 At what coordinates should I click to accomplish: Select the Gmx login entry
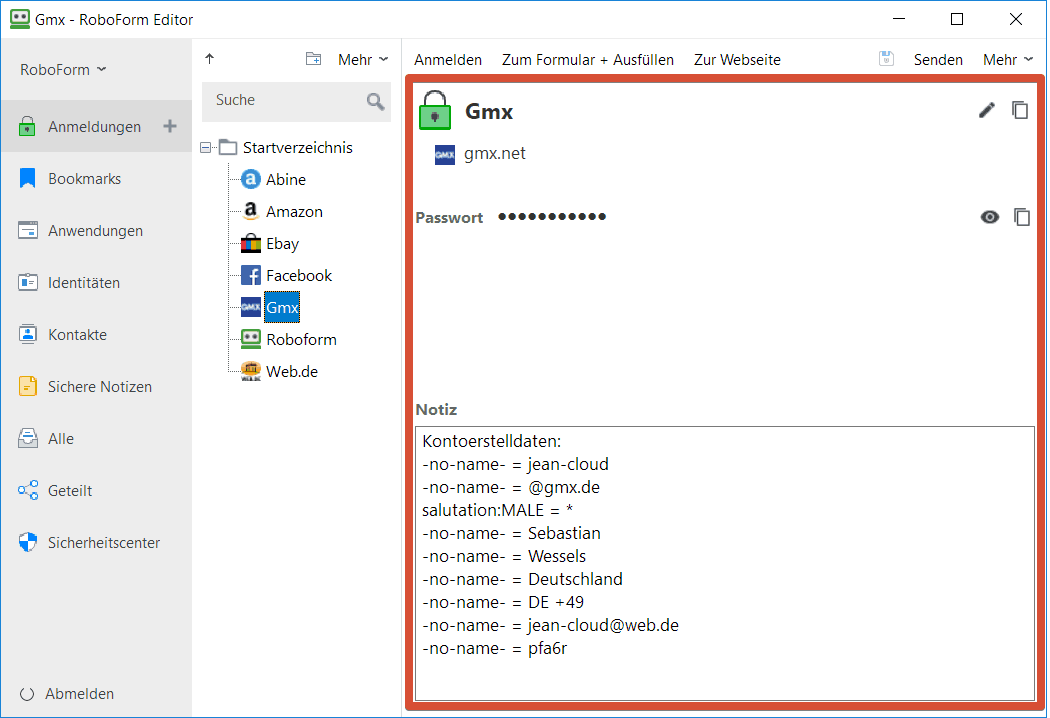[282, 307]
